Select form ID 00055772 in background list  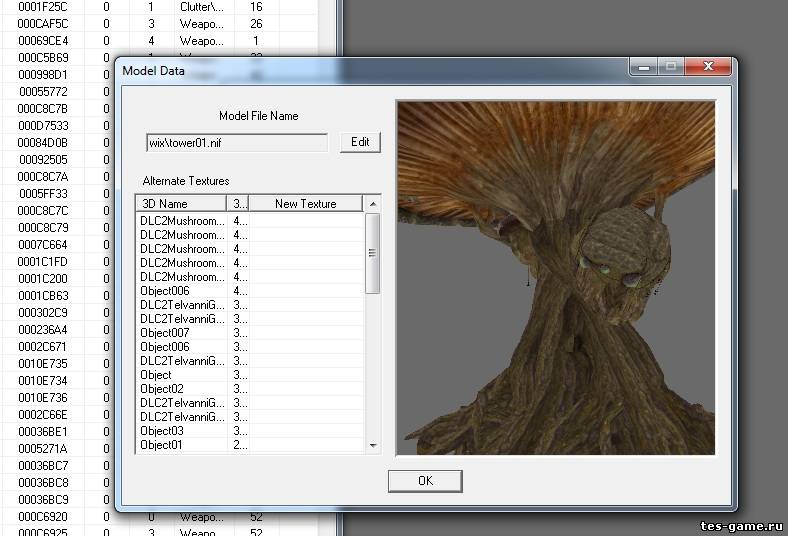[x=42, y=92]
